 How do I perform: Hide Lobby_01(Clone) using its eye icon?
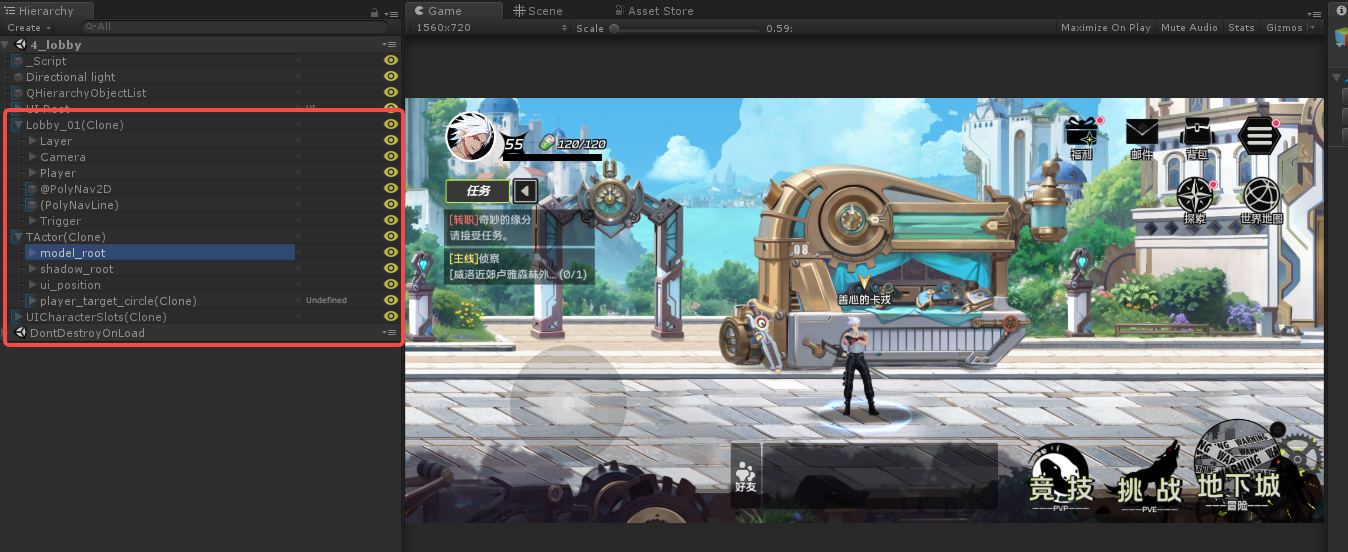(391, 125)
